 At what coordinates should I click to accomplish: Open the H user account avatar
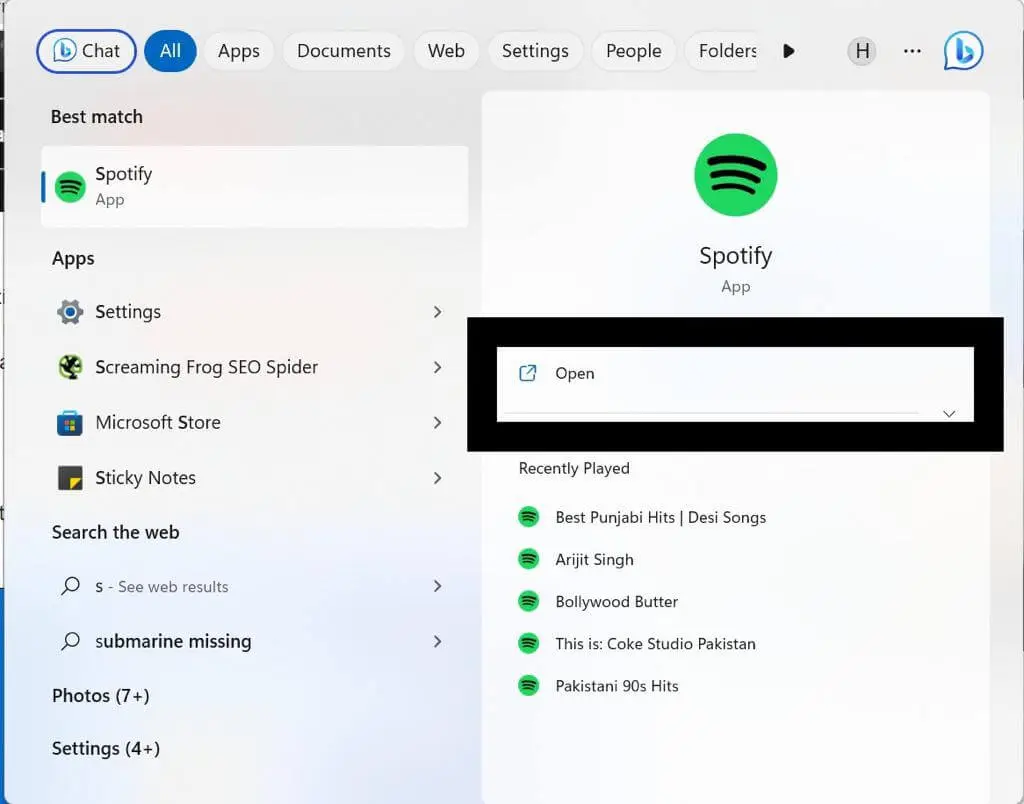862,51
